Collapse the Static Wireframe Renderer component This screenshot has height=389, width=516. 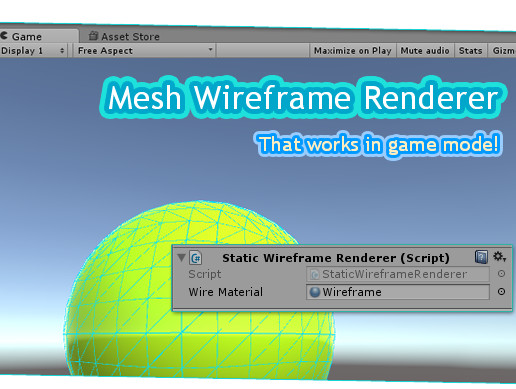[181, 258]
